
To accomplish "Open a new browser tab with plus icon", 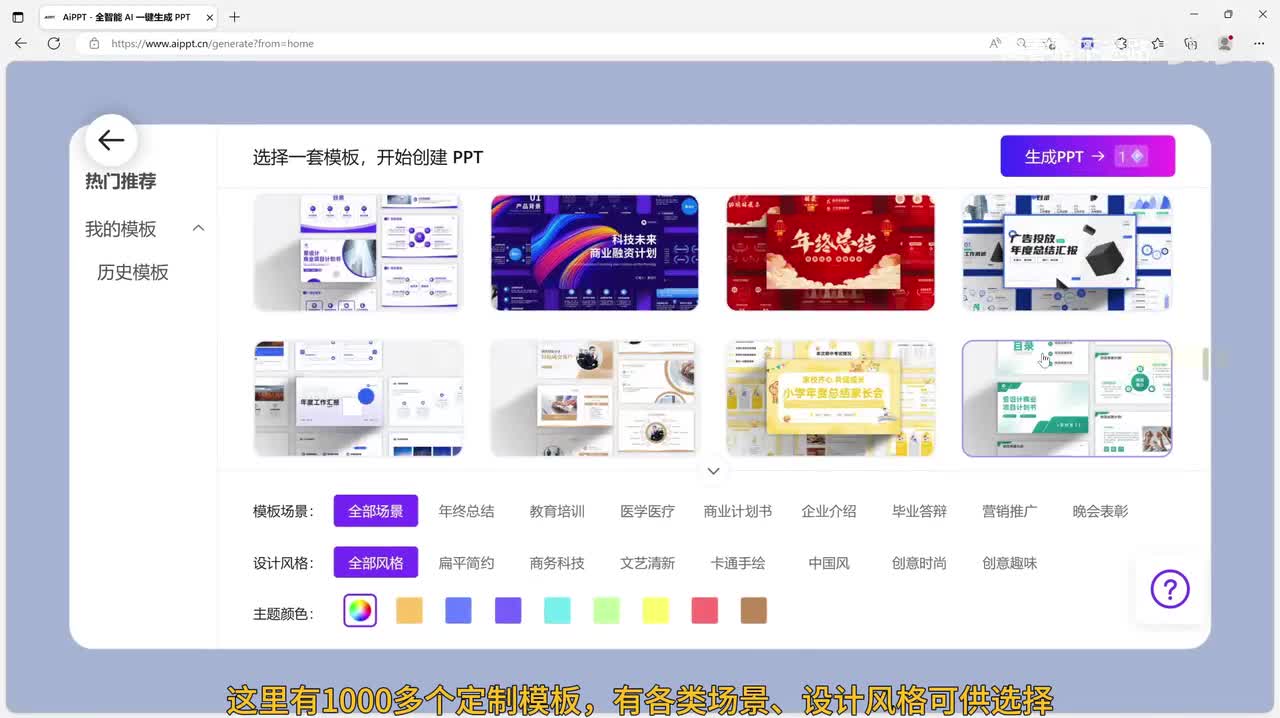I will [x=234, y=17].
